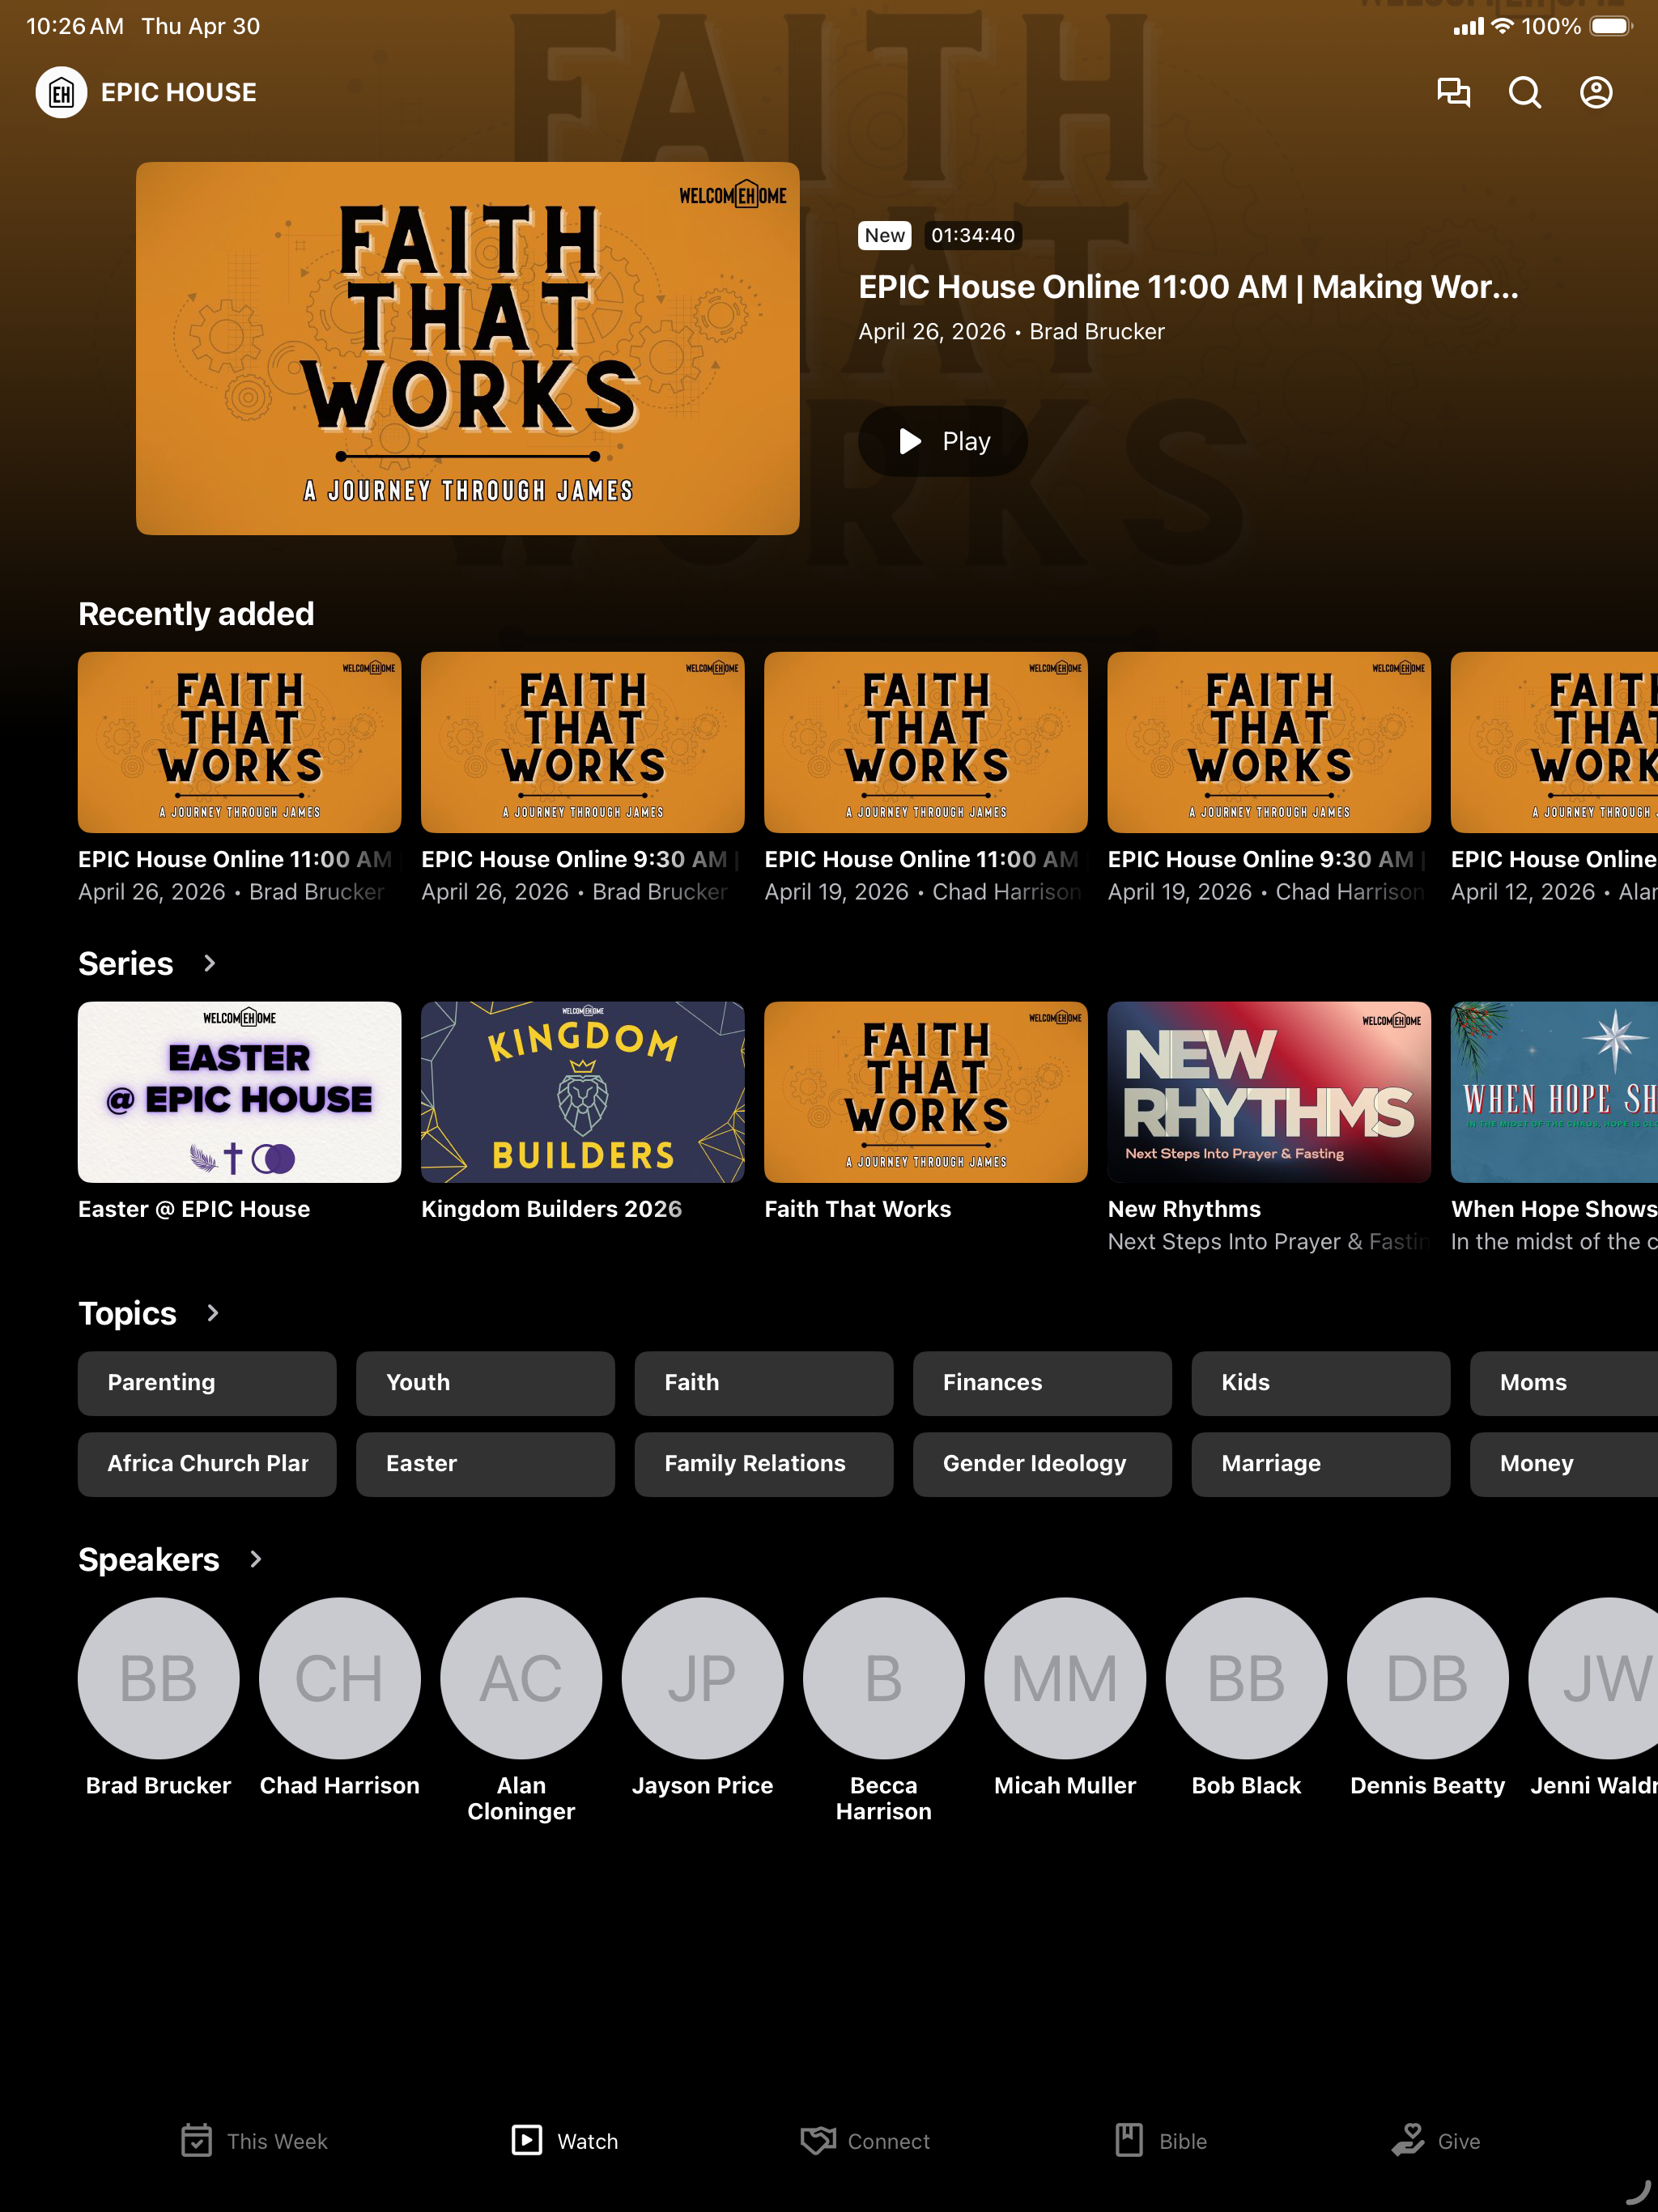
Task: Open speaker Alan Cloninger avatar
Action: click(521, 1678)
